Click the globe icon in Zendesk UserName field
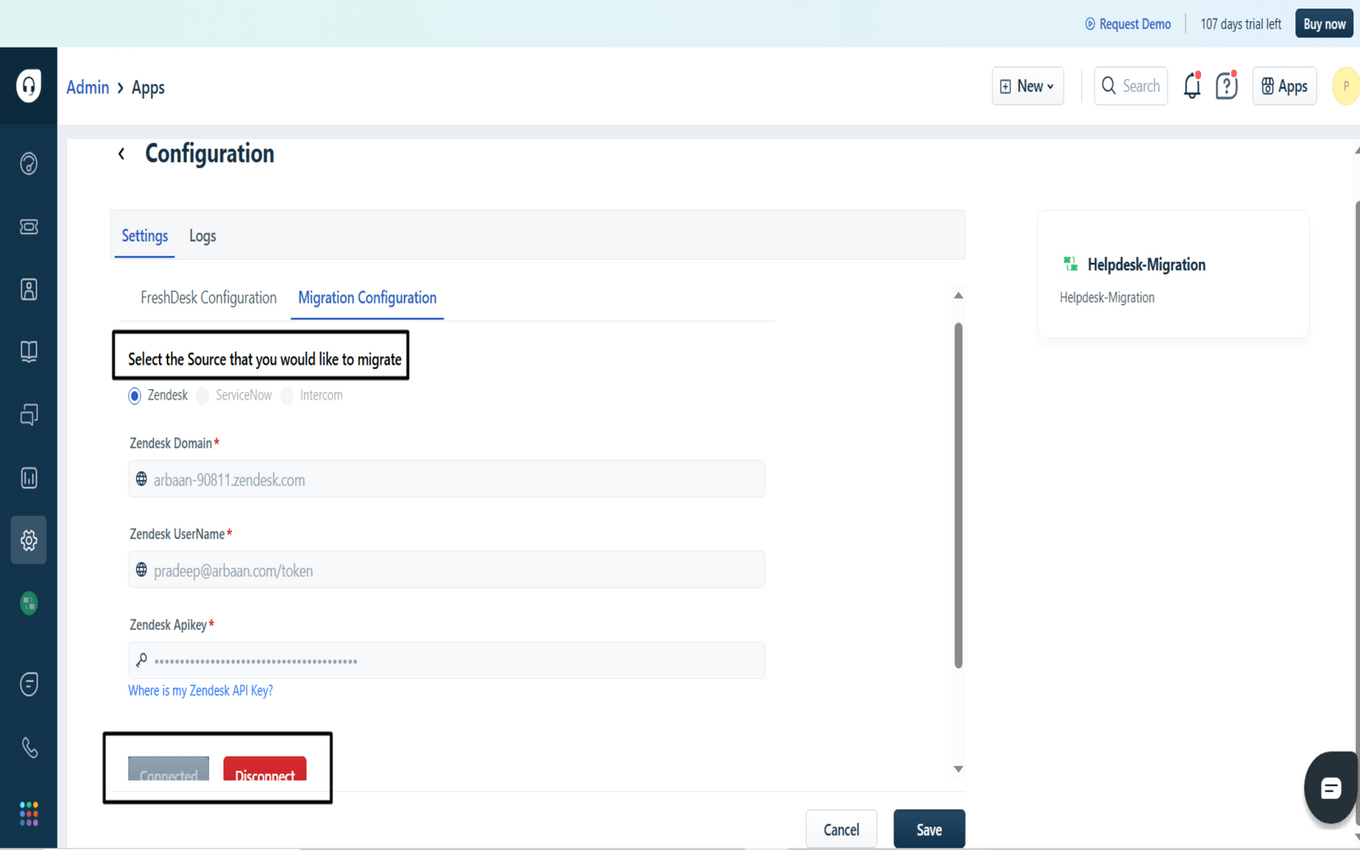Viewport: 1360px width, 850px height. coord(142,570)
